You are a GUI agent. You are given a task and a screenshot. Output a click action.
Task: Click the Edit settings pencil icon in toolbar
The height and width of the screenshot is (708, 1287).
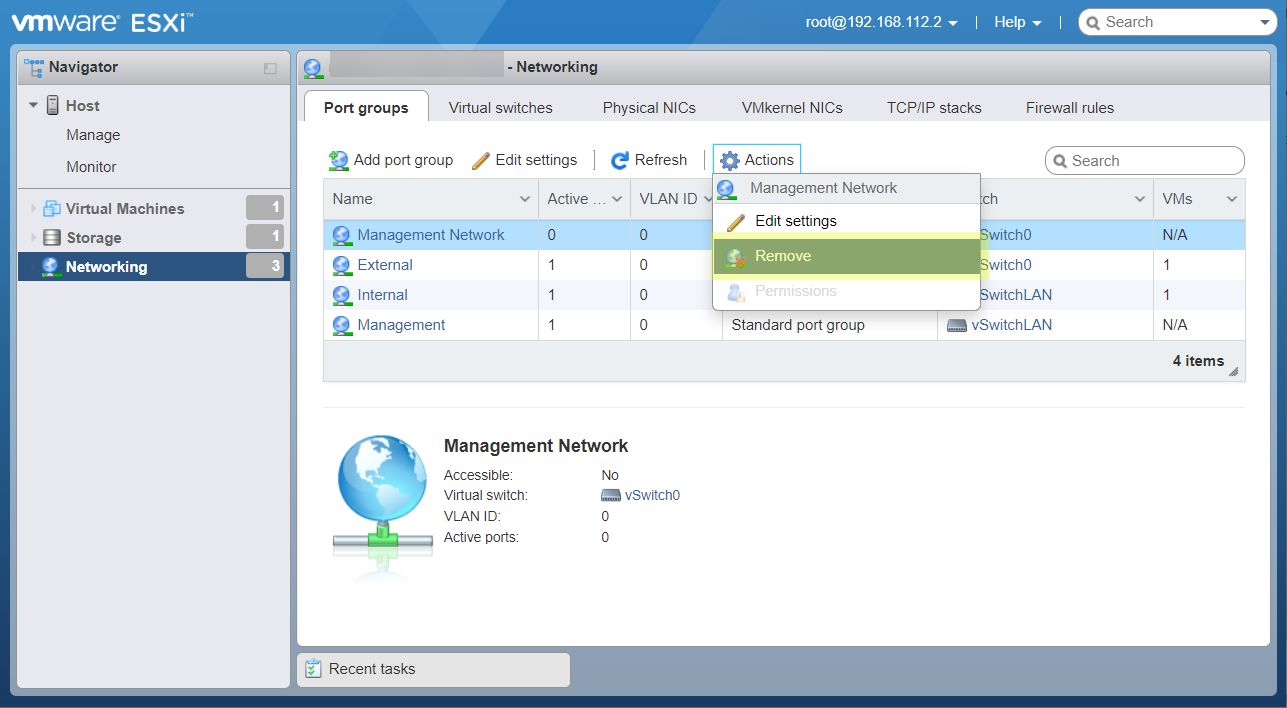(x=480, y=160)
